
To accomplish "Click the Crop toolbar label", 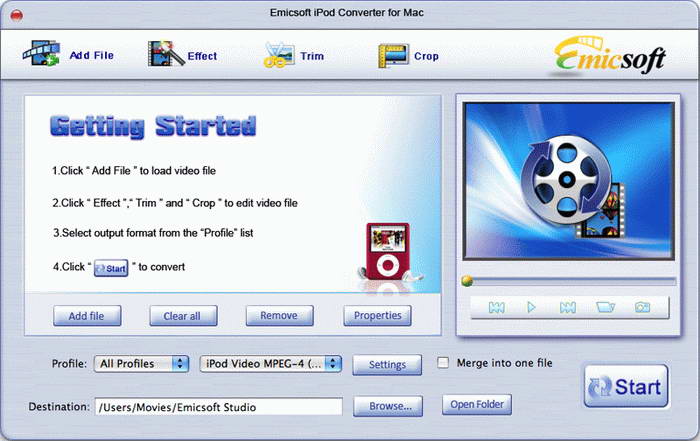I will point(426,56).
